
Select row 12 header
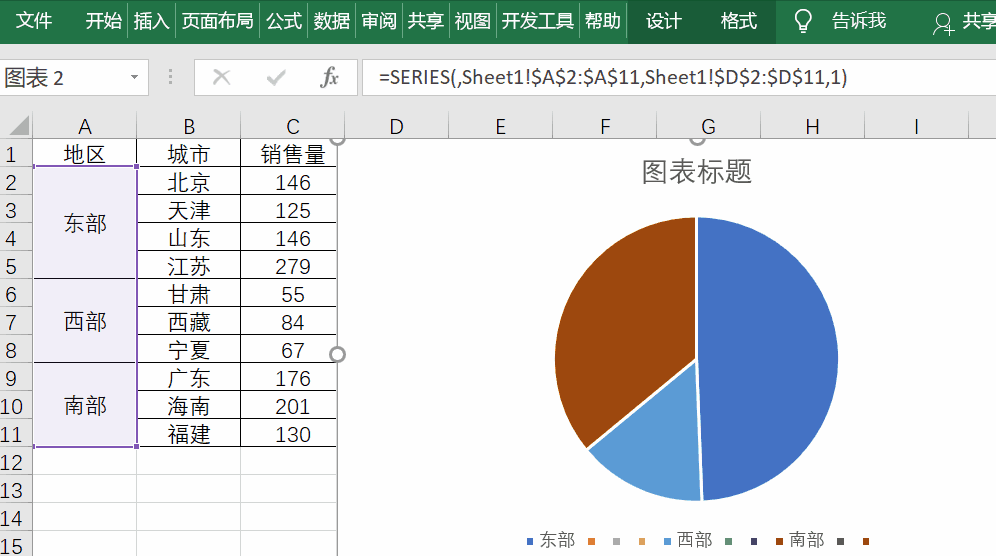point(15,462)
